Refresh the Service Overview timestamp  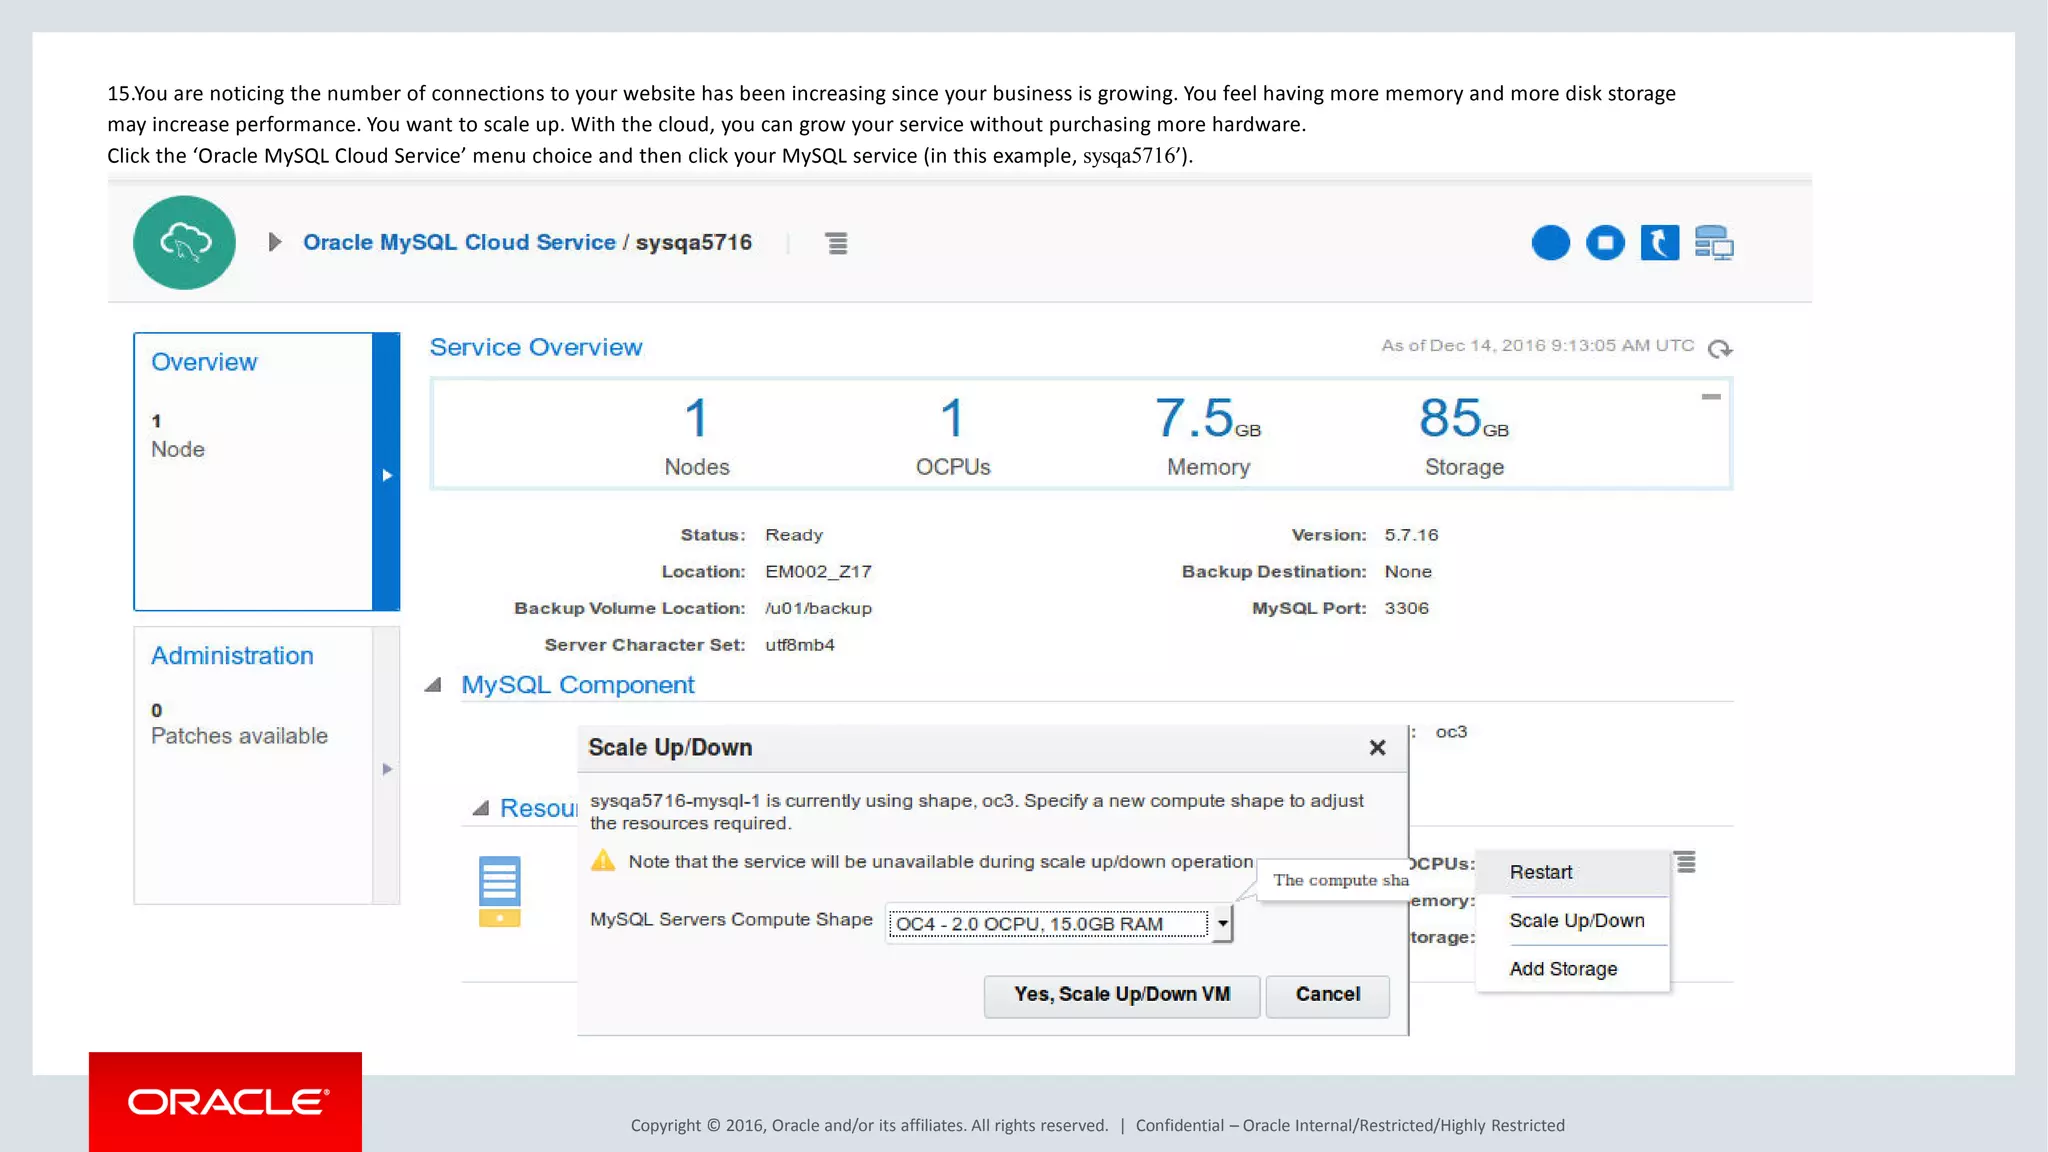point(1720,348)
